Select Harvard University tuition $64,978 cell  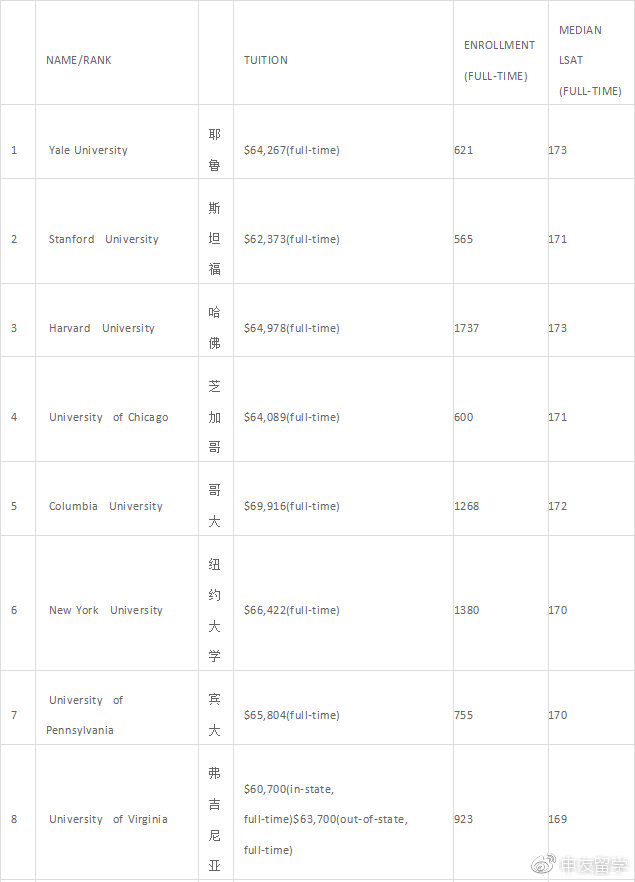(x=343, y=320)
